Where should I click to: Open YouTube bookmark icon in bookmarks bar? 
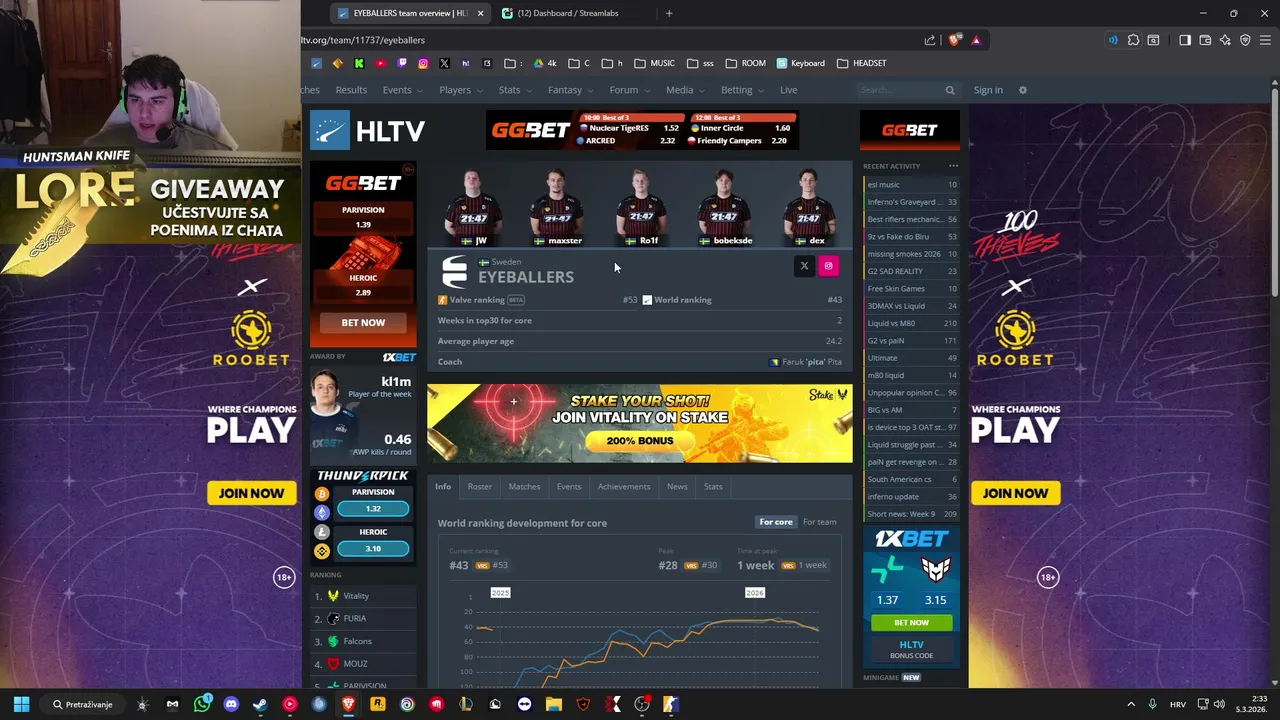pyautogui.click(x=380, y=63)
